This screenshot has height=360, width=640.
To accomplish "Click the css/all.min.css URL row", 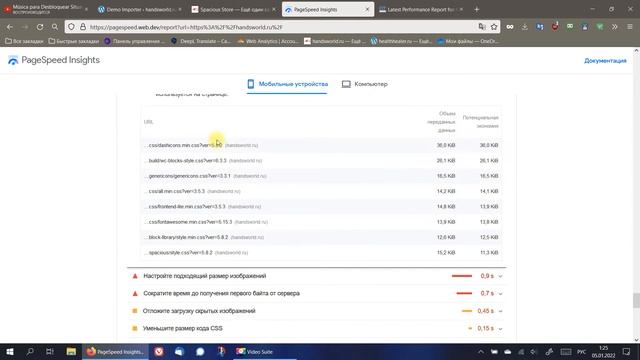I will tap(321, 191).
